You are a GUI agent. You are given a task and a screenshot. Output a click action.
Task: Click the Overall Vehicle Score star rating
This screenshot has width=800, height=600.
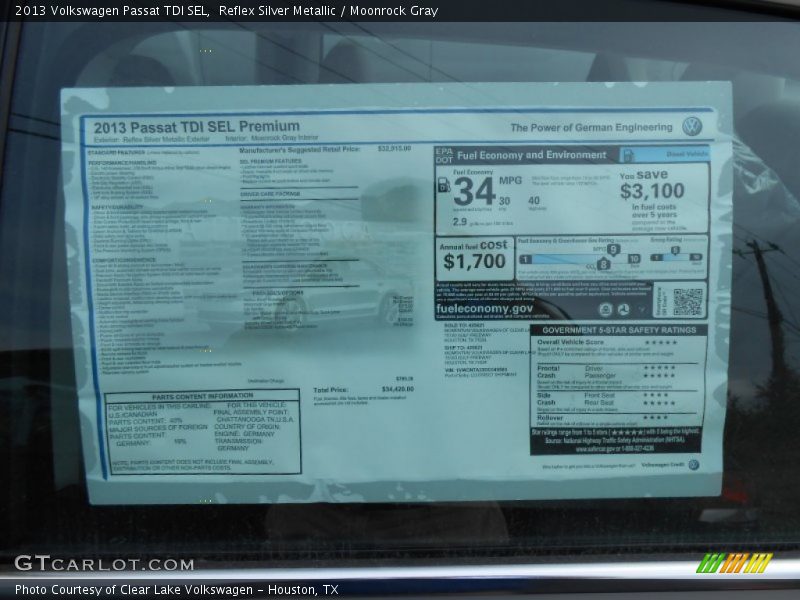tap(660, 342)
